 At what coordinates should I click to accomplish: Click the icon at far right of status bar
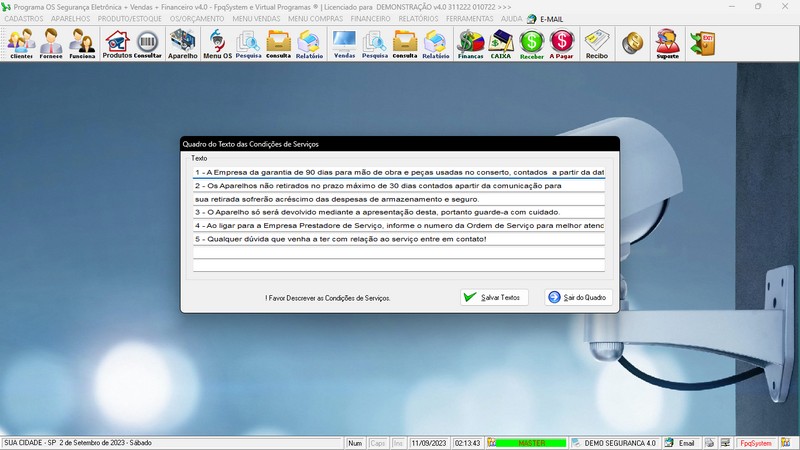coord(786,443)
